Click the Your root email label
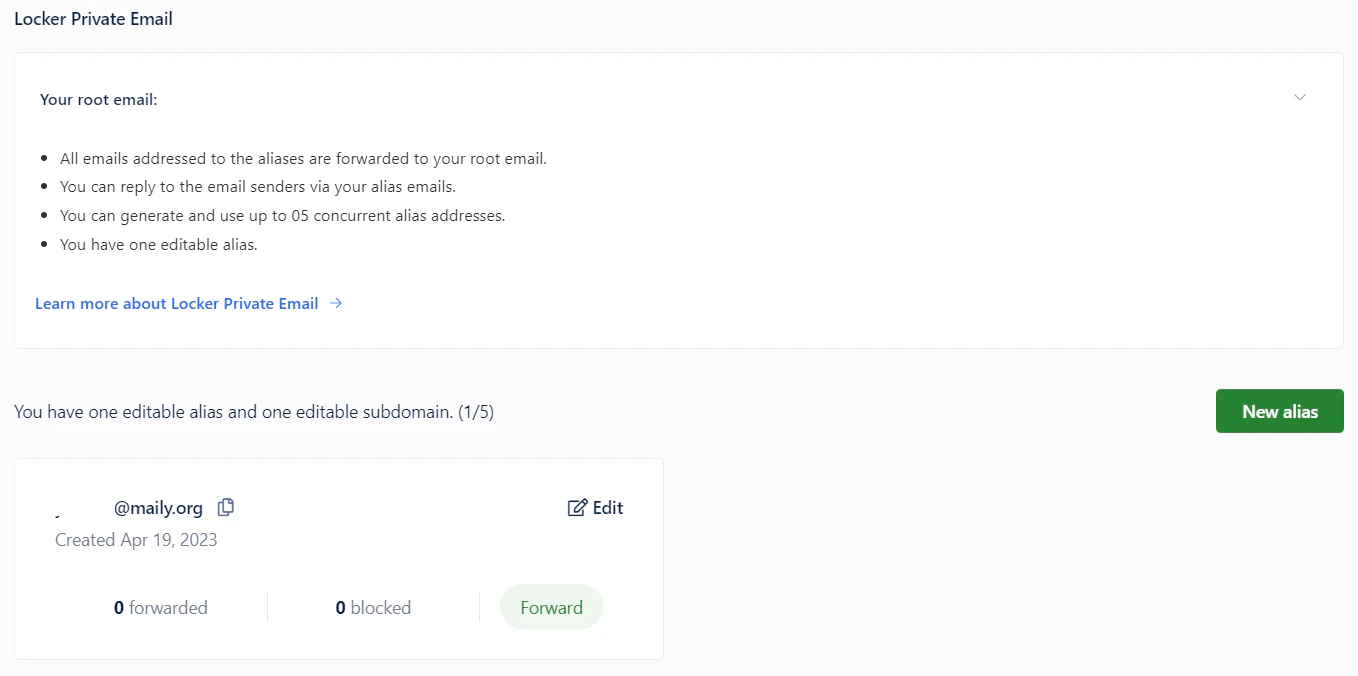This screenshot has width=1358, height=676. pyautogui.click(x=98, y=99)
